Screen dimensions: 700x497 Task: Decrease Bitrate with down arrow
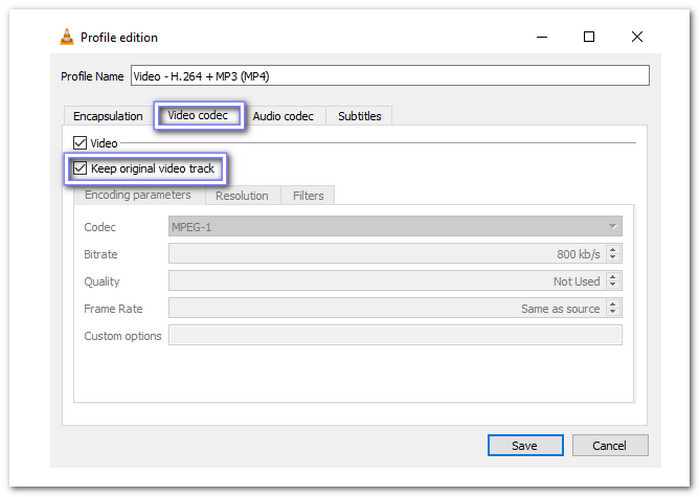(x=613, y=258)
